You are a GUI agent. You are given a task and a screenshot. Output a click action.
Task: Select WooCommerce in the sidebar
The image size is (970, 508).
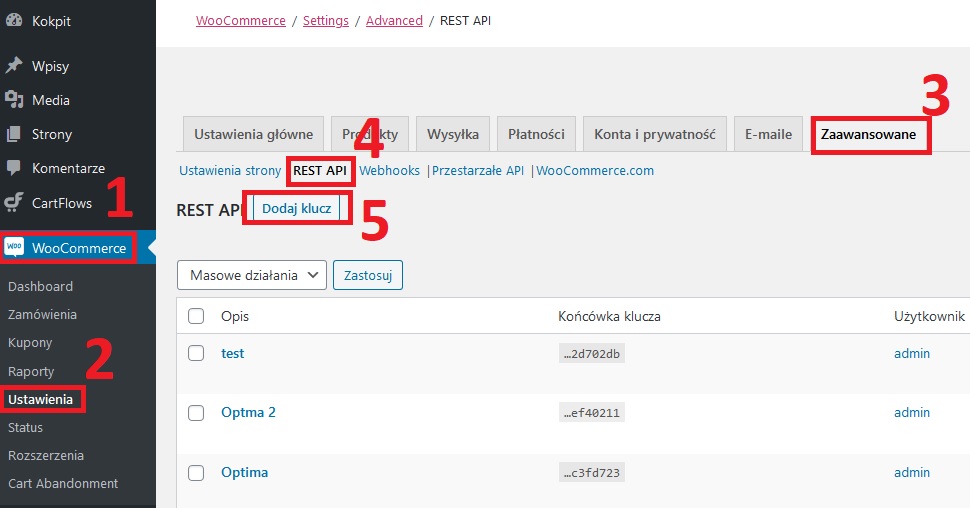[79, 248]
